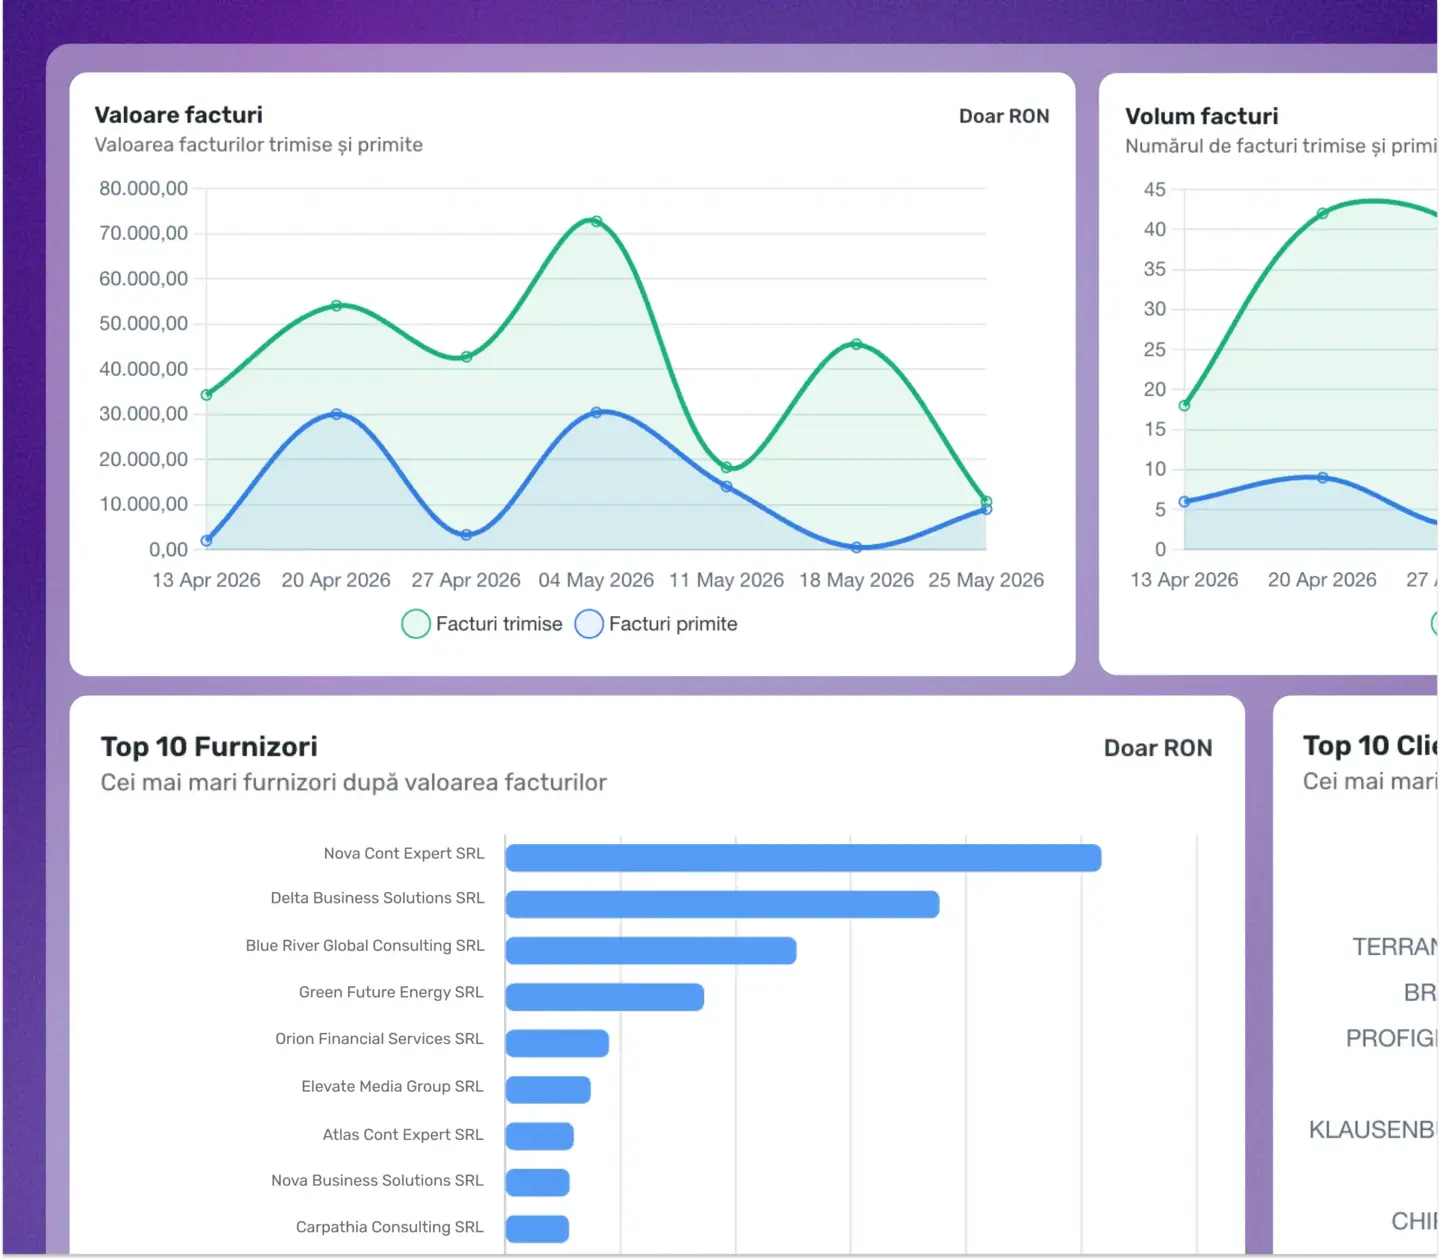Click the Elevate Media Group SRL bar
Viewport: 1440px width, 1260px height.
coord(548,1090)
